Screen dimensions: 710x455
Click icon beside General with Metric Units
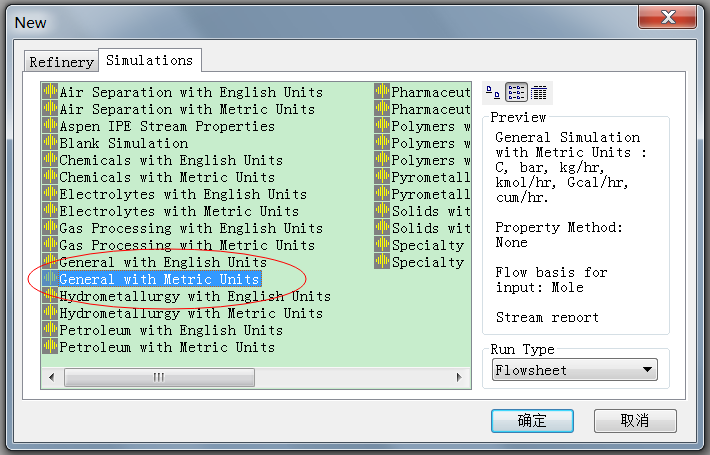tap(50, 279)
